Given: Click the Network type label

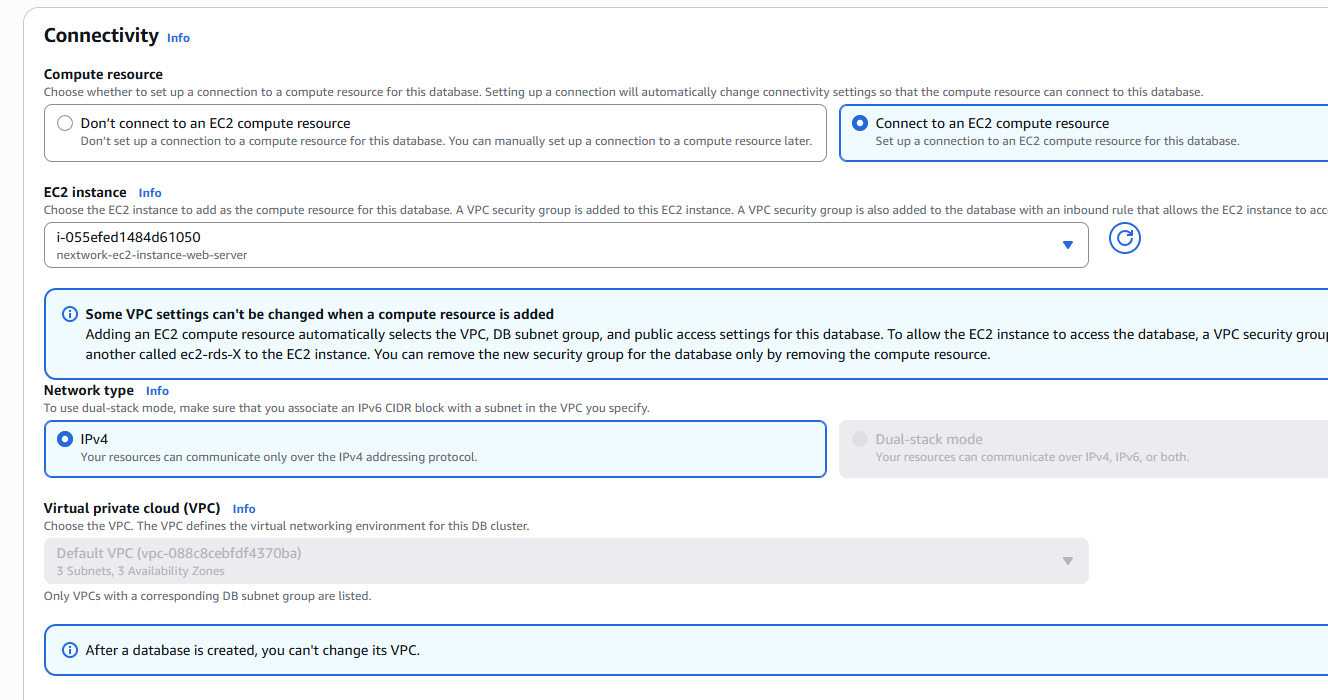Looking at the screenshot, I should [x=89, y=390].
